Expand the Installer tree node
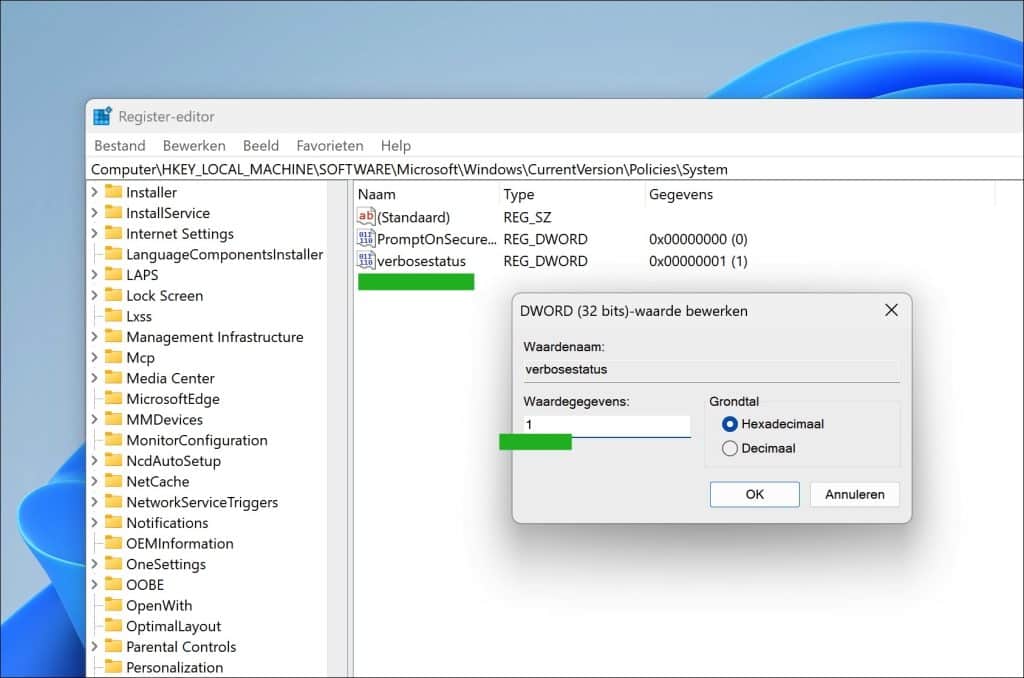1024x678 pixels. point(95,192)
